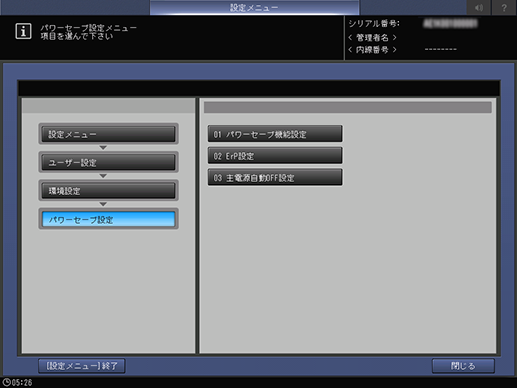Click the シリアル番号 label

tap(374, 23)
